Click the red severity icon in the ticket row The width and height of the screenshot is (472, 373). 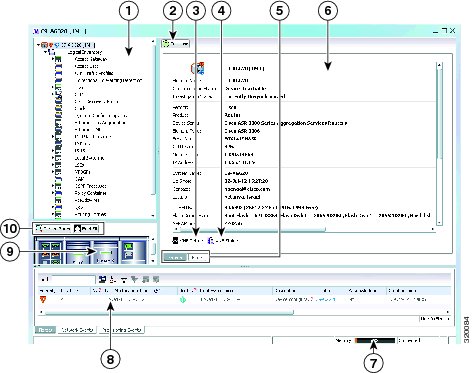click(x=43, y=299)
